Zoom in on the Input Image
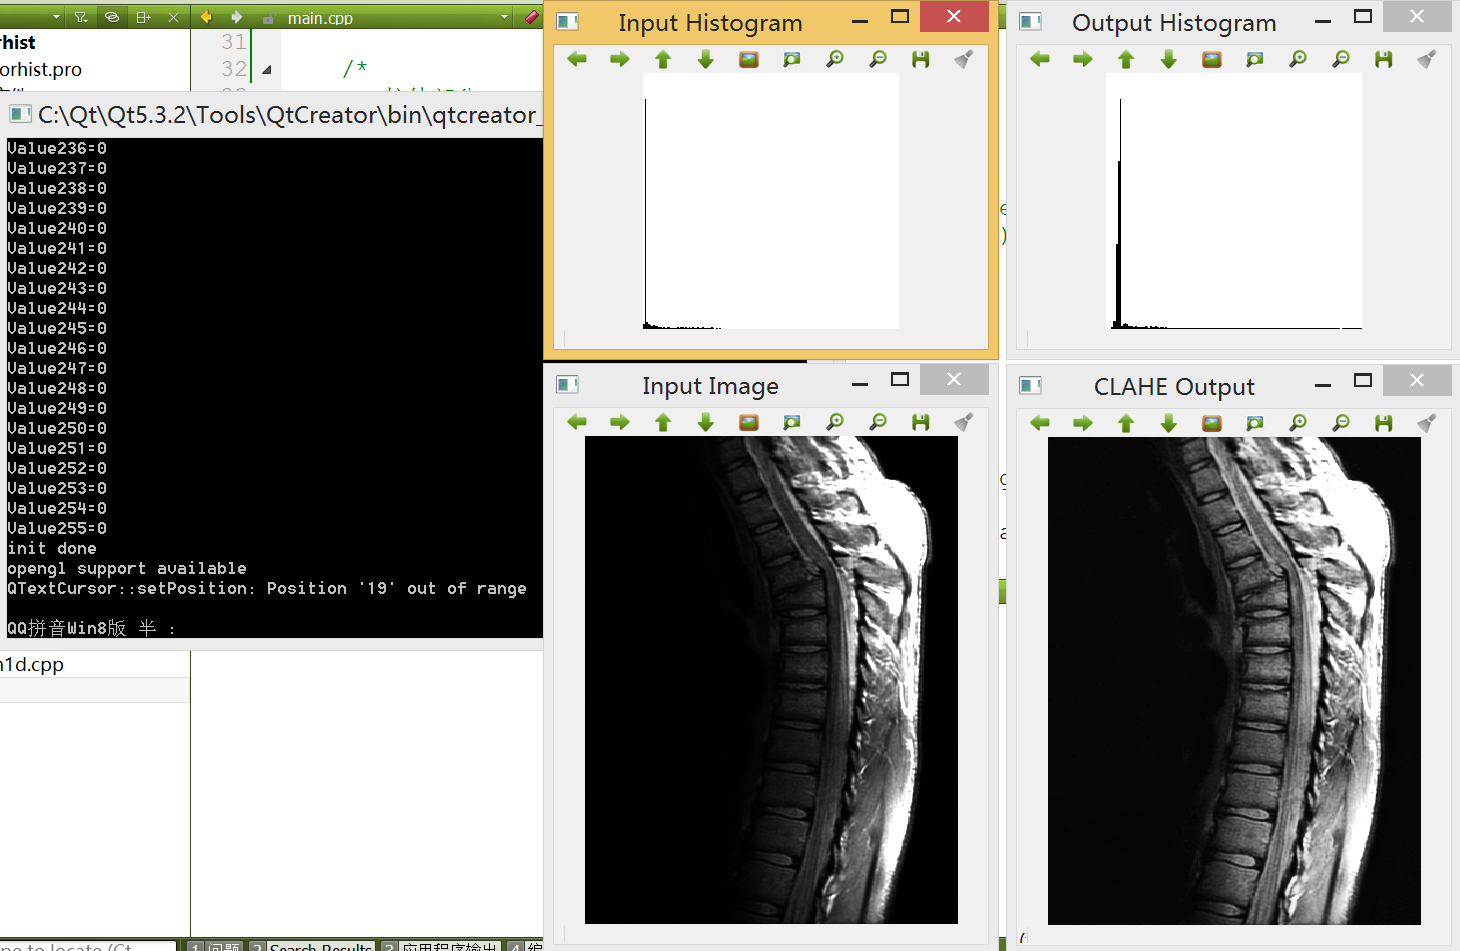This screenshot has height=951, width=1460. (835, 422)
